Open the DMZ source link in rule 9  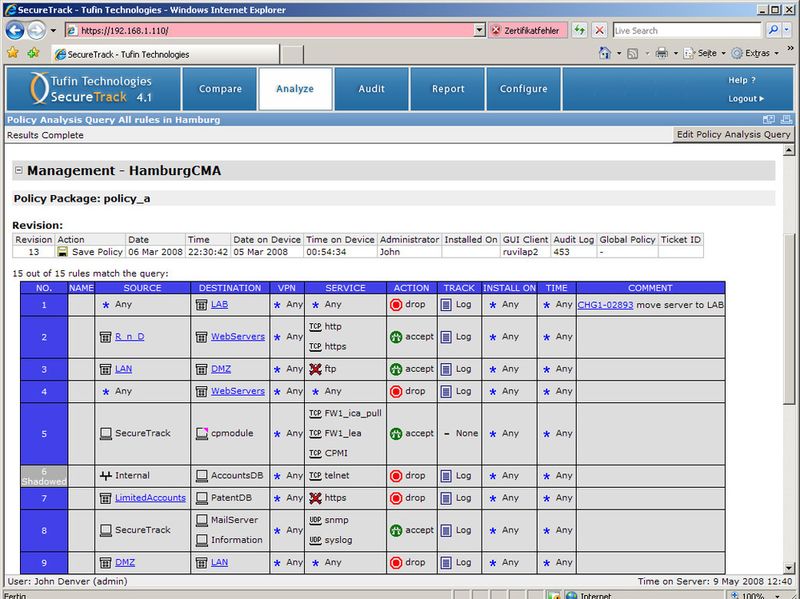(x=125, y=562)
